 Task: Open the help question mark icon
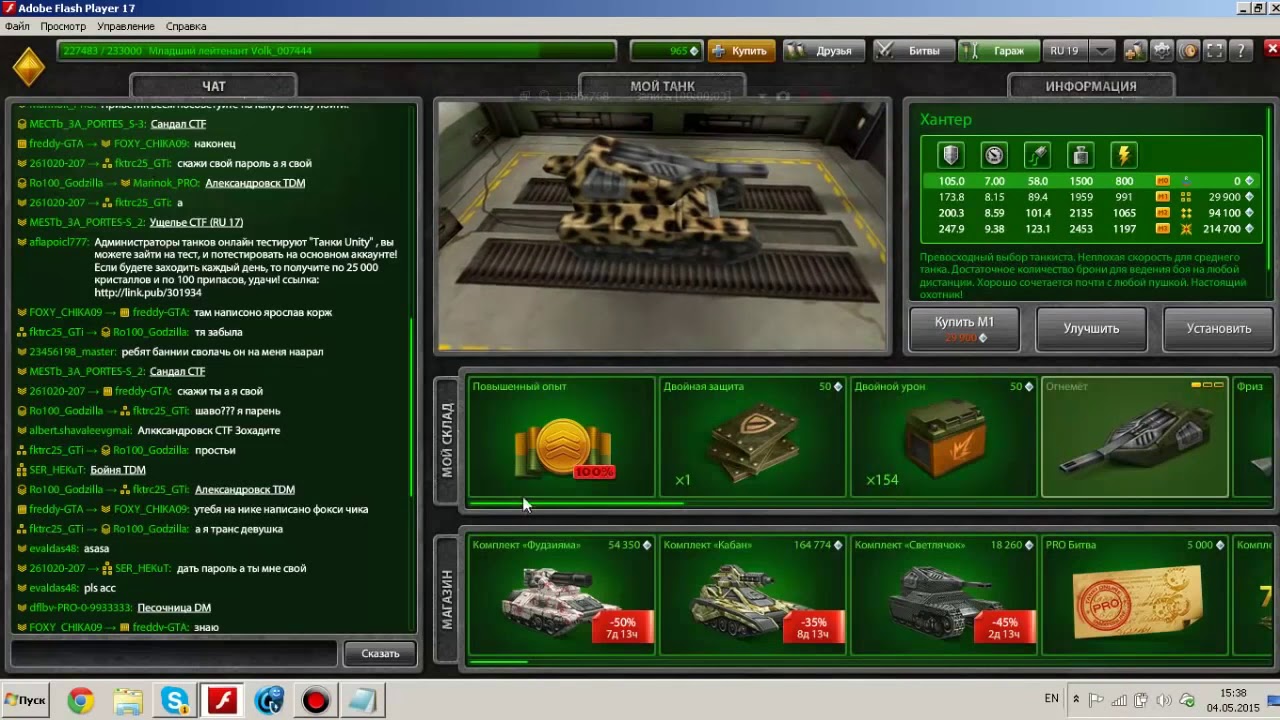click(x=1241, y=51)
